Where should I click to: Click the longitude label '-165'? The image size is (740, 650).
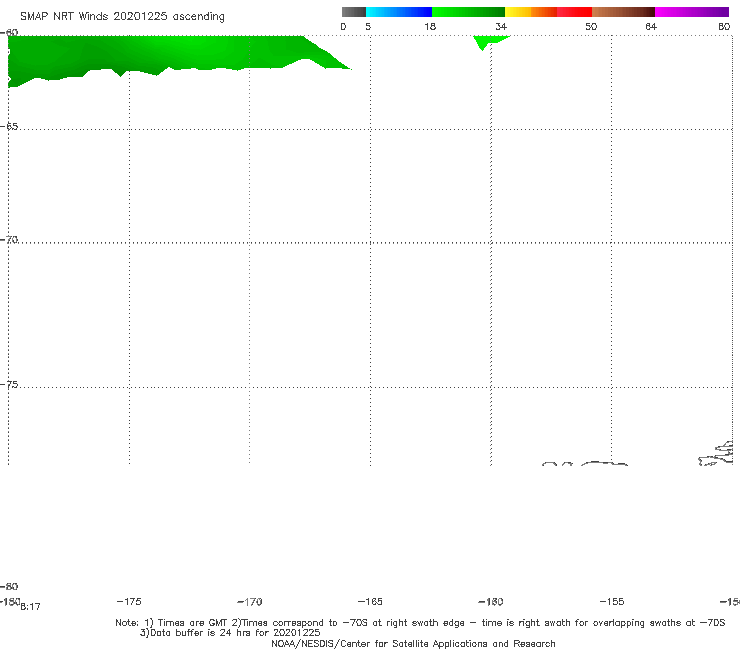click(x=370, y=602)
